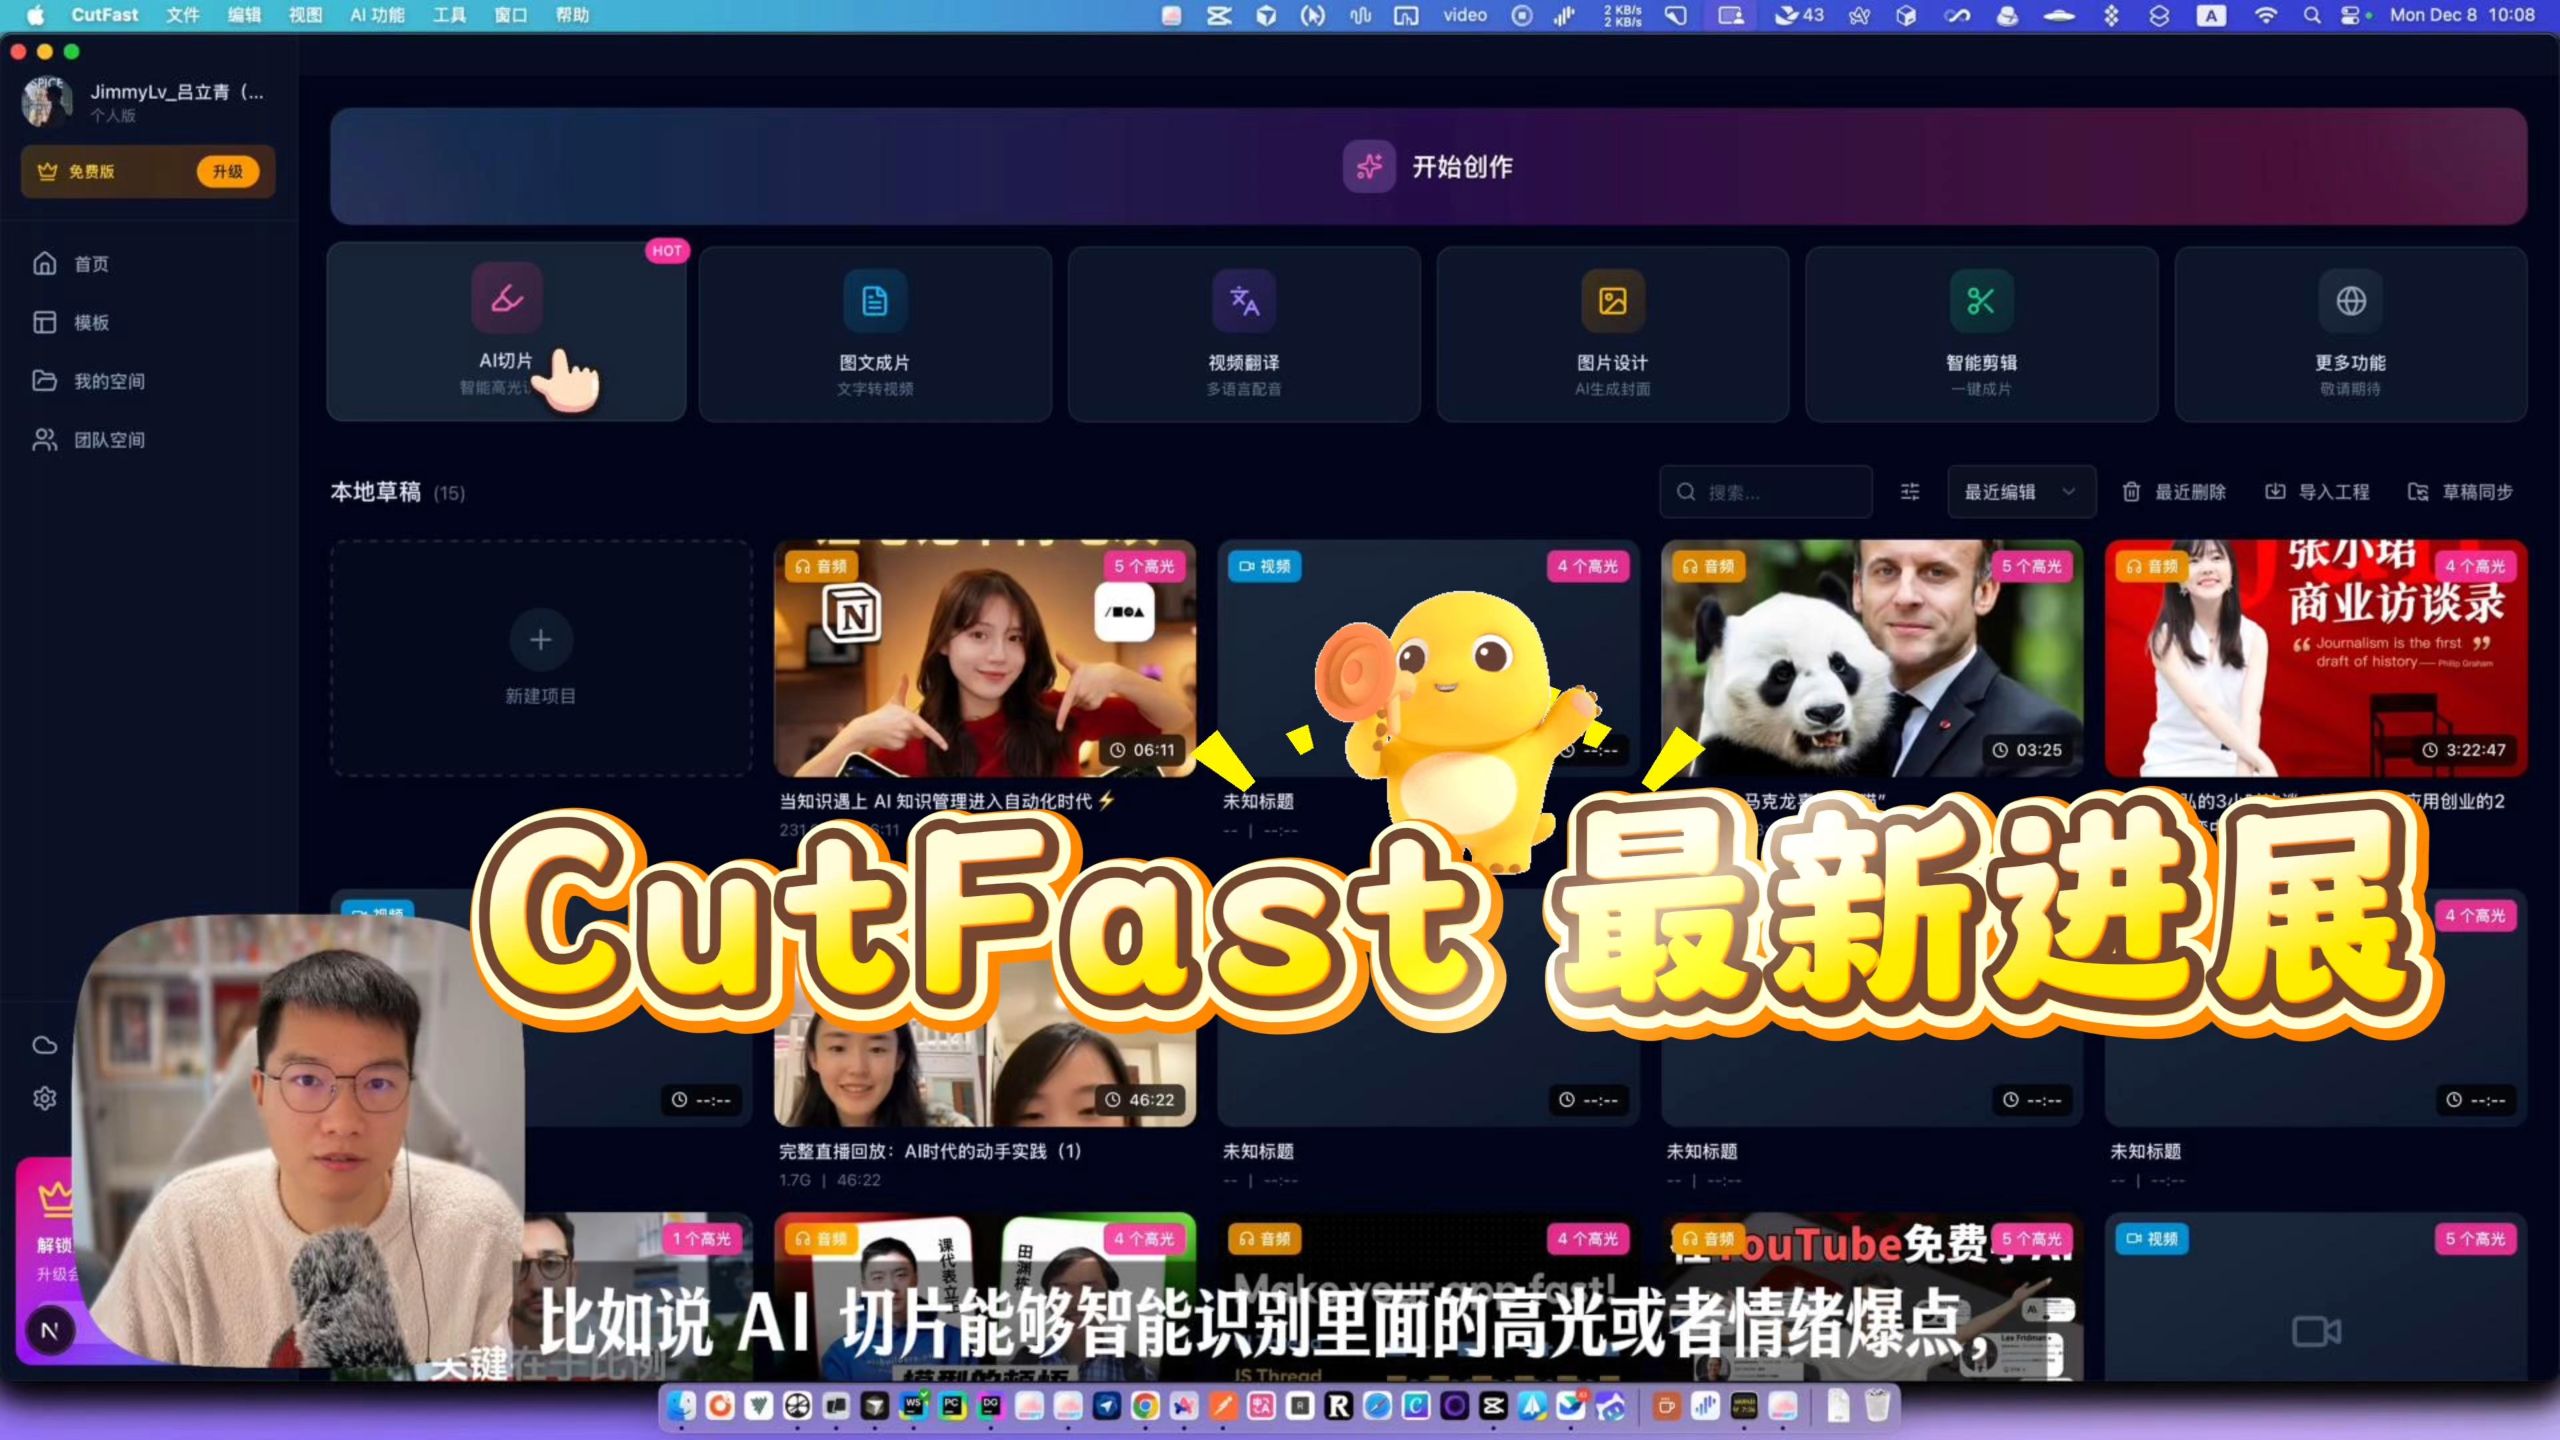Switch to 模板 sidebar section
The height and width of the screenshot is (1440, 2560).
[90, 322]
